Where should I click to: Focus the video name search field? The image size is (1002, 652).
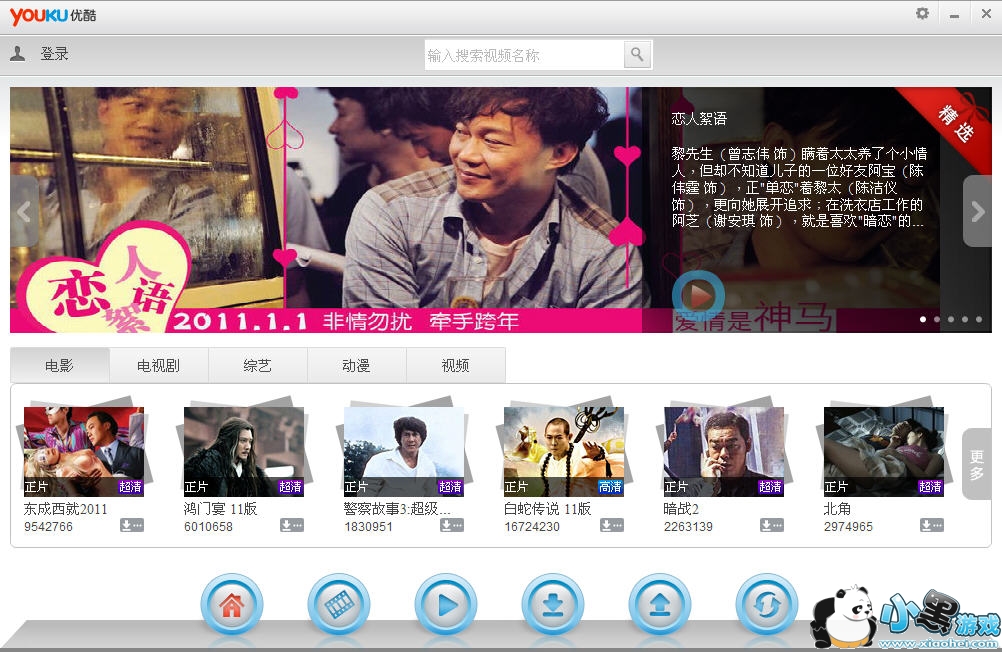(x=524, y=55)
